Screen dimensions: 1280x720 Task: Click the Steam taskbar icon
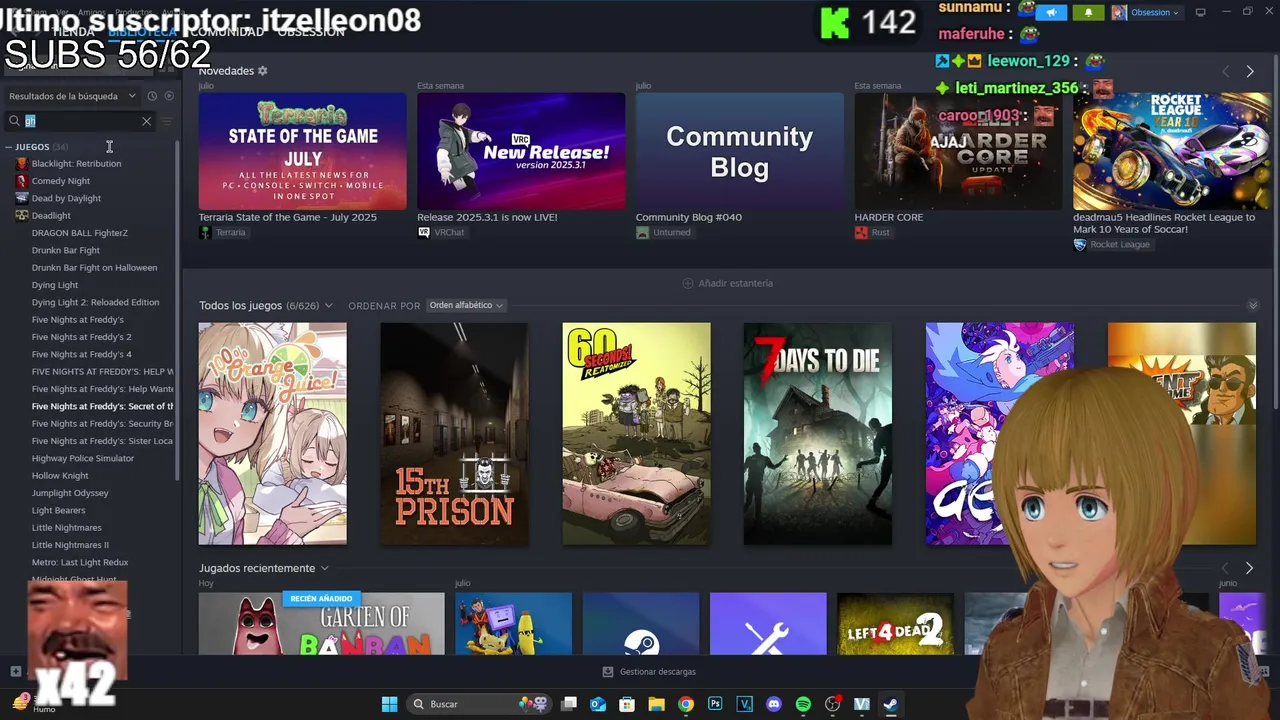[x=890, y=704]
